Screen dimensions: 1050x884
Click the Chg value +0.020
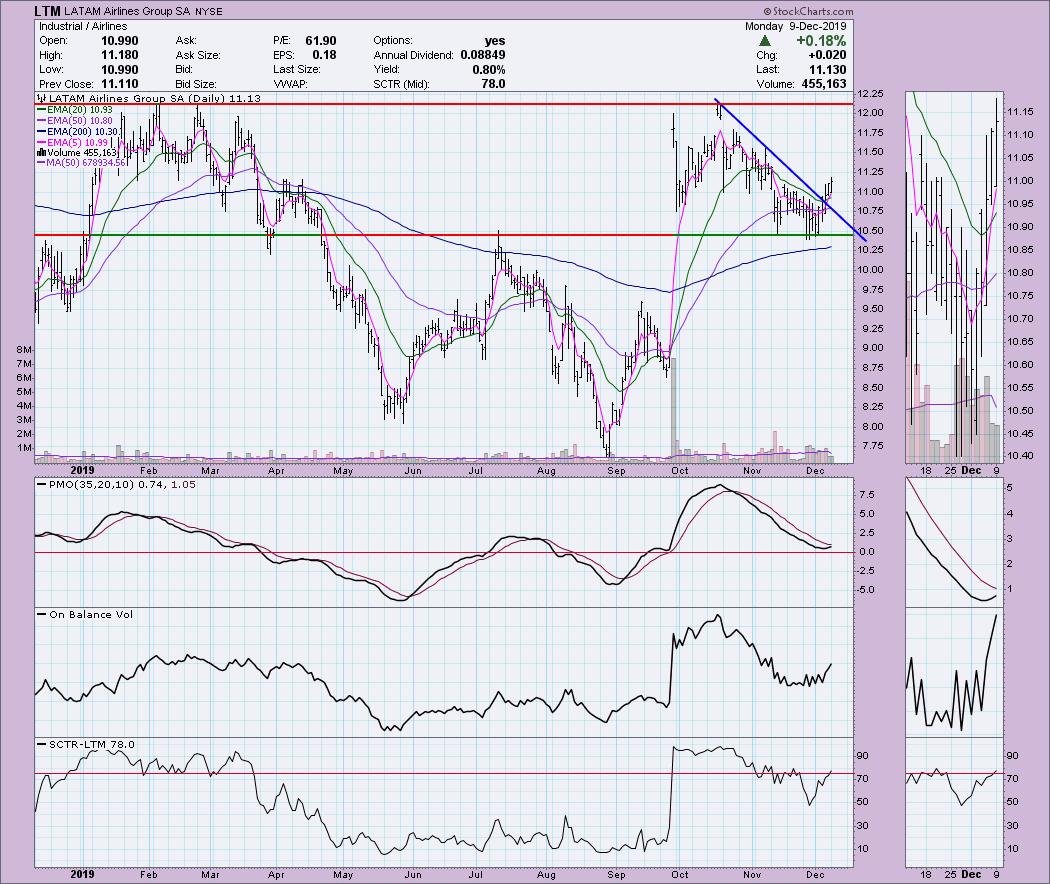tap(827, 55)
